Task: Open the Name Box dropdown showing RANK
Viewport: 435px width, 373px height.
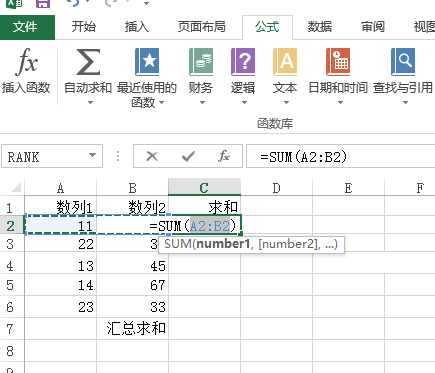Action: (x=92, y=155)
